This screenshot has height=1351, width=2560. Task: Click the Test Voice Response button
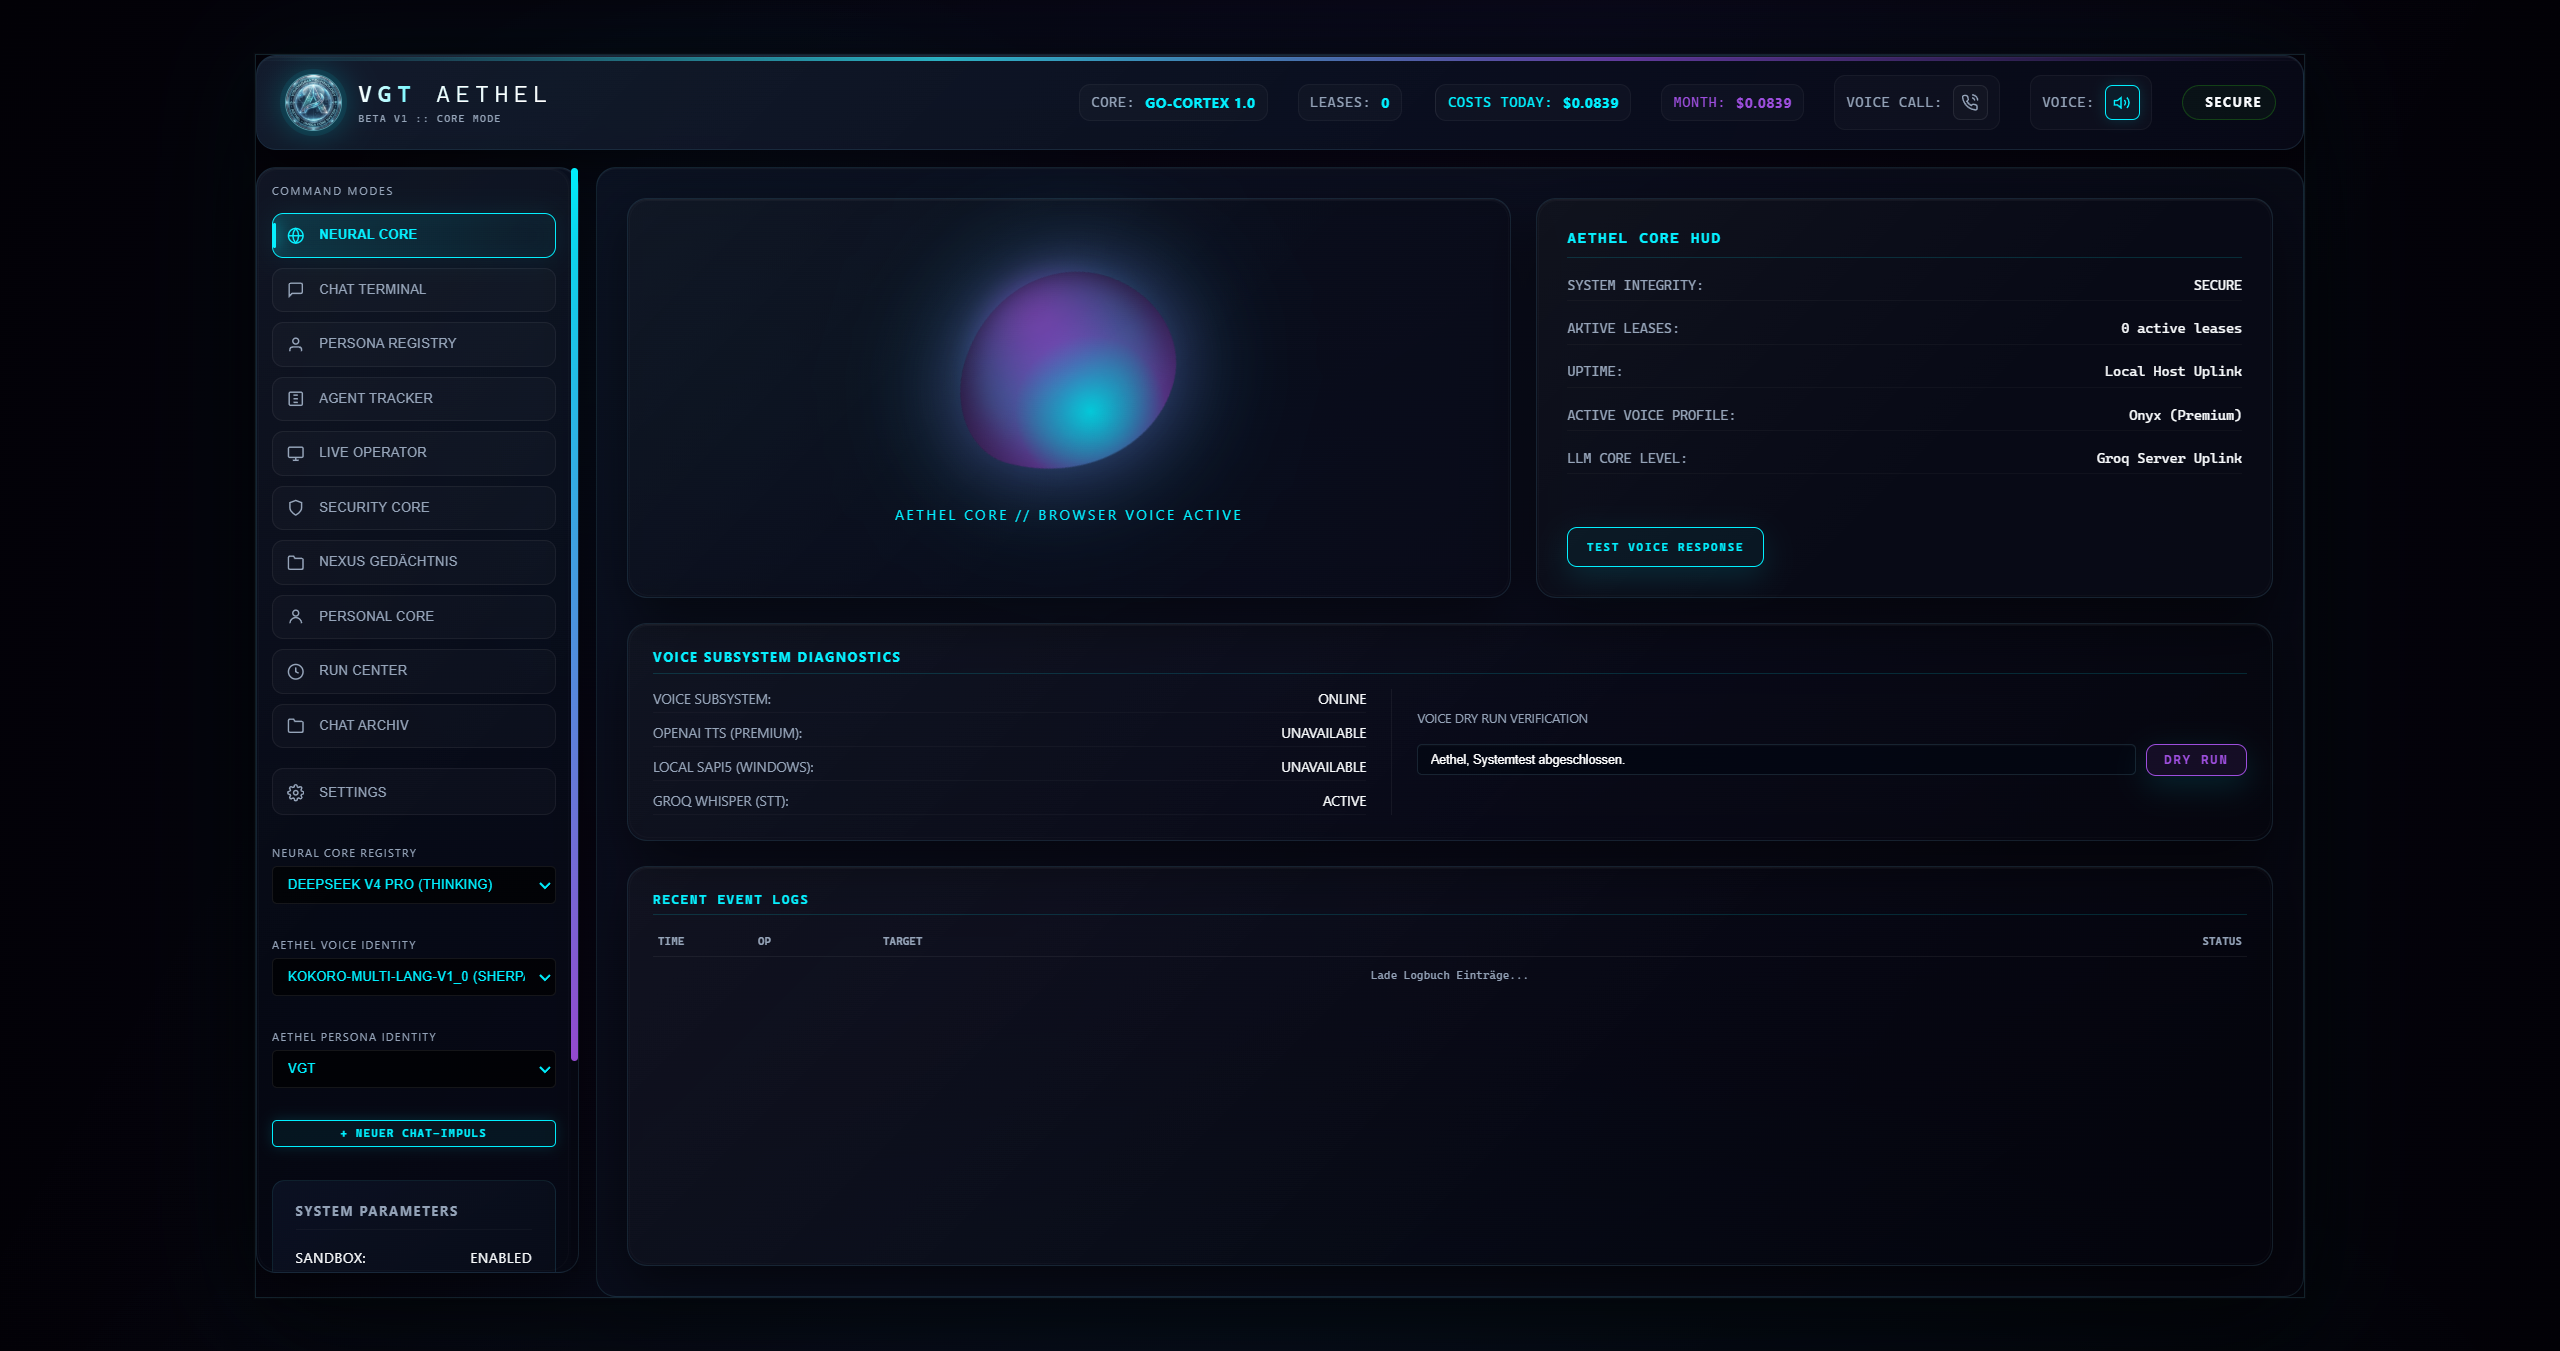pyautogui.click(x=1665, y=547)
